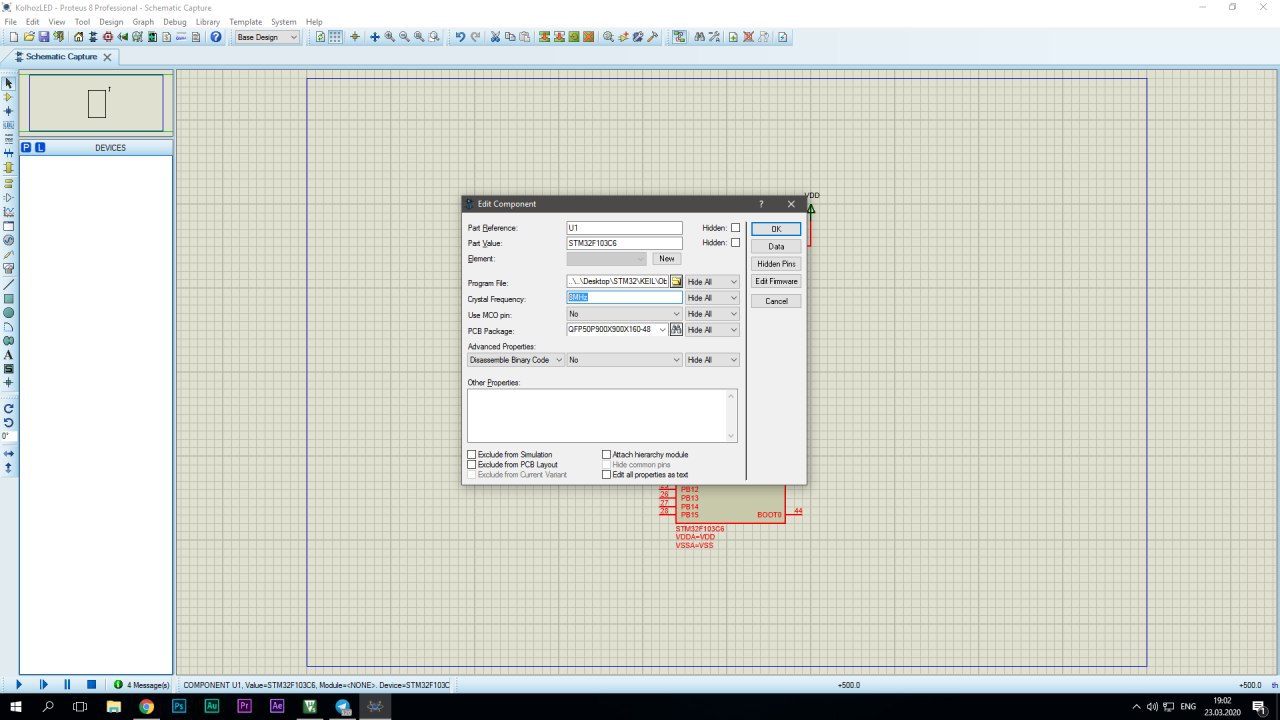
Task: Browse for program file with folder icon
Action: tap(676, 282)
